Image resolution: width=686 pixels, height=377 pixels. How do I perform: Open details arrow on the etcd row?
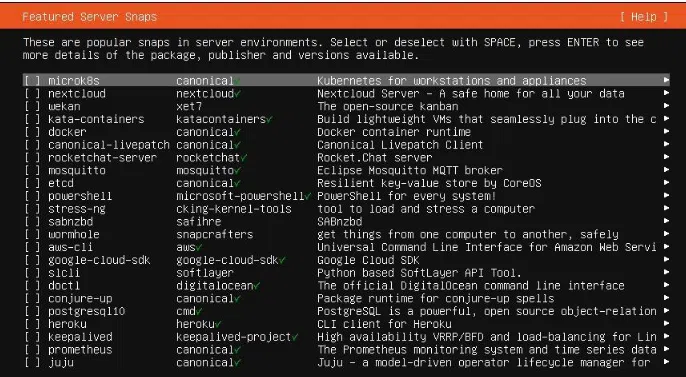(666, 183)
